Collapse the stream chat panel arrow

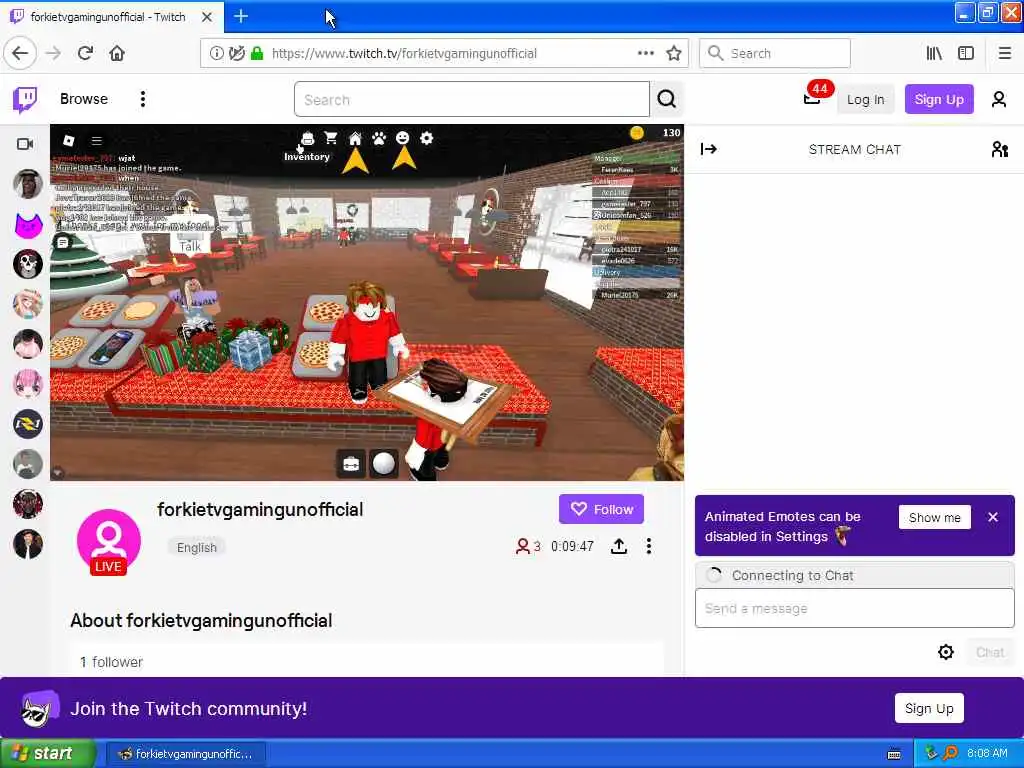pyautogui.click(x=709, y=150)
